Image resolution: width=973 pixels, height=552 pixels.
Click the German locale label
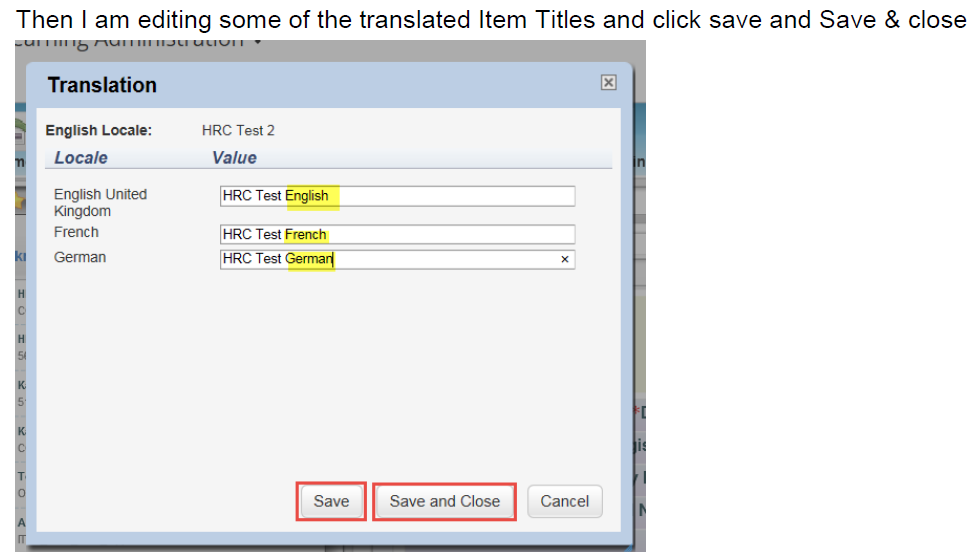tap(80, 257)
